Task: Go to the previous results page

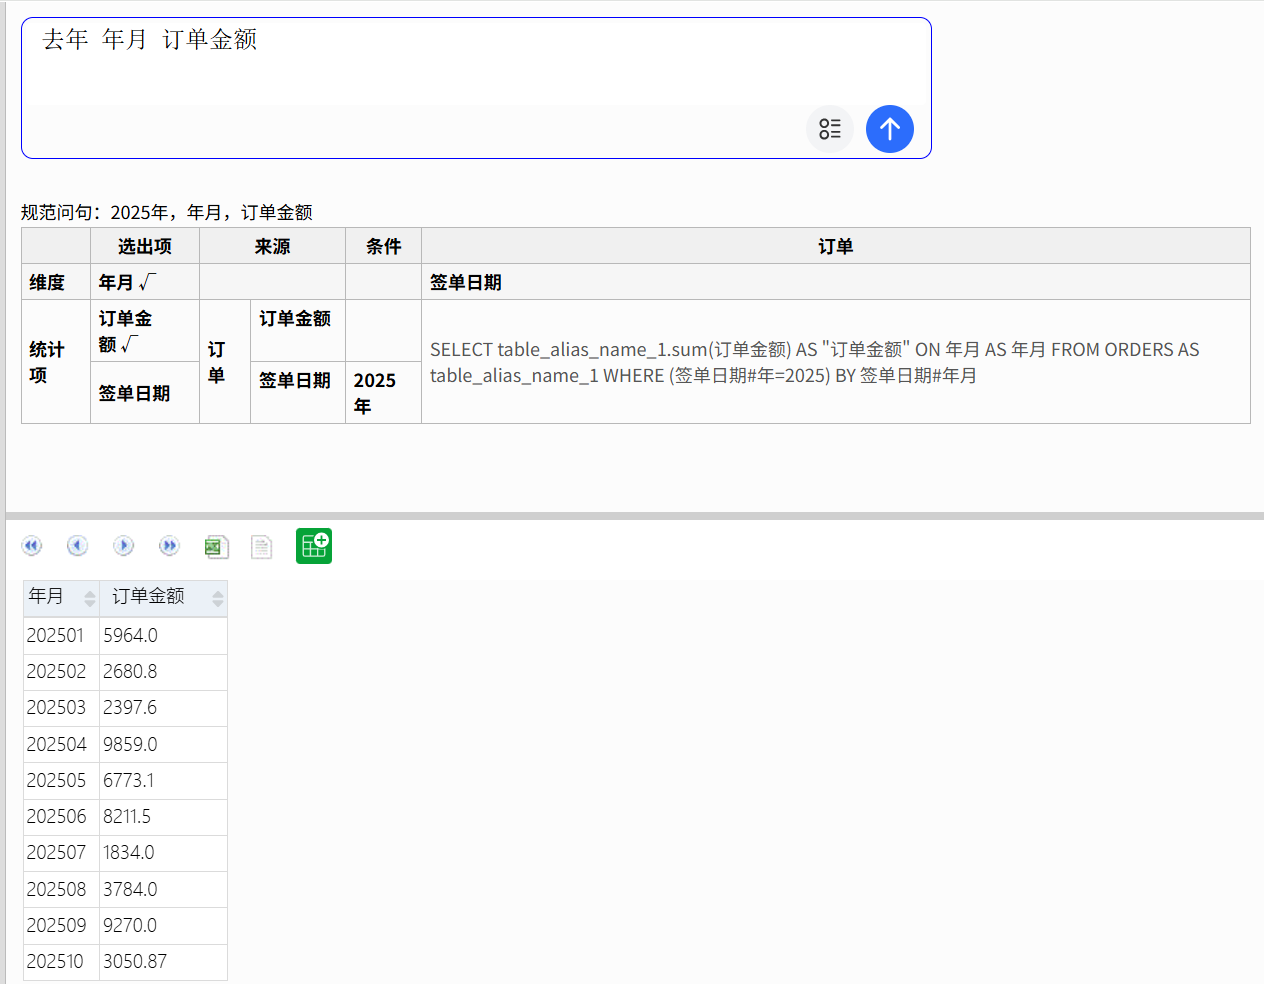Action: pyautogui.click(x=78, y=546)
